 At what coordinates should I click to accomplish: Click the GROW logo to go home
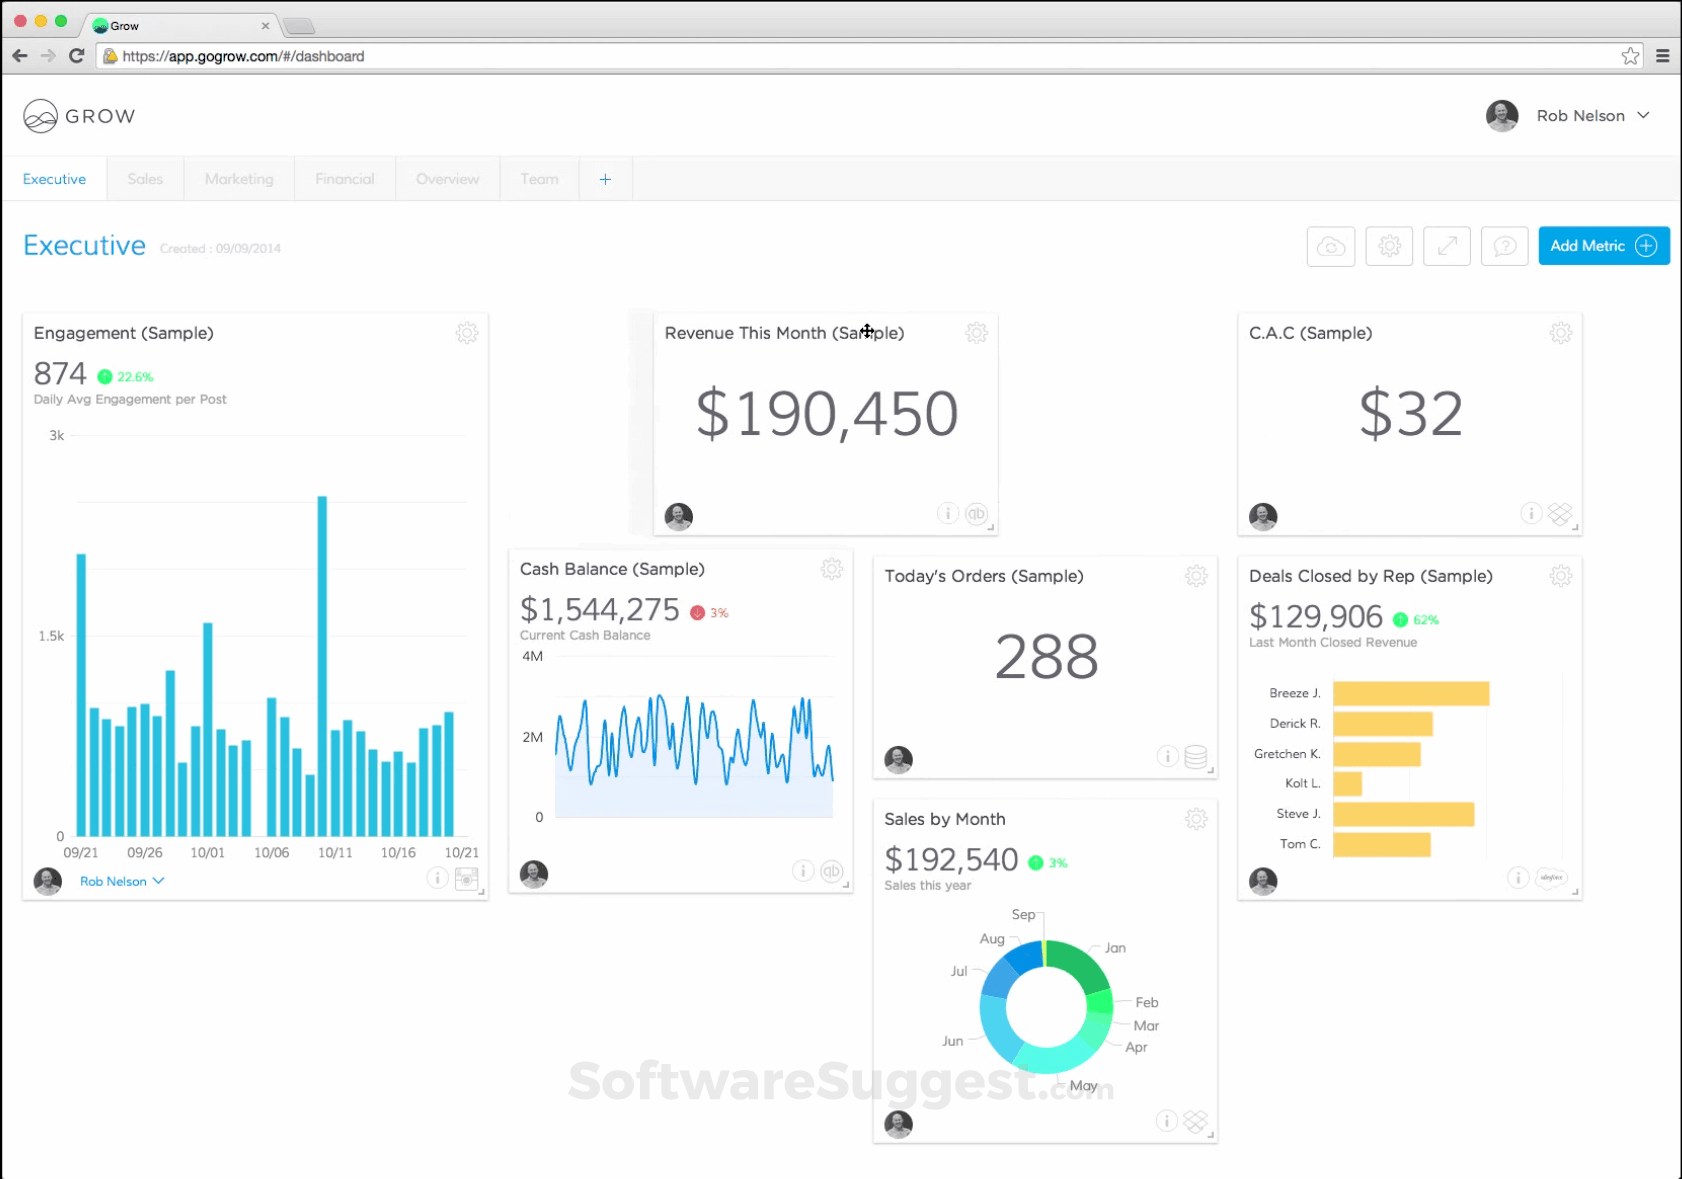79,115
